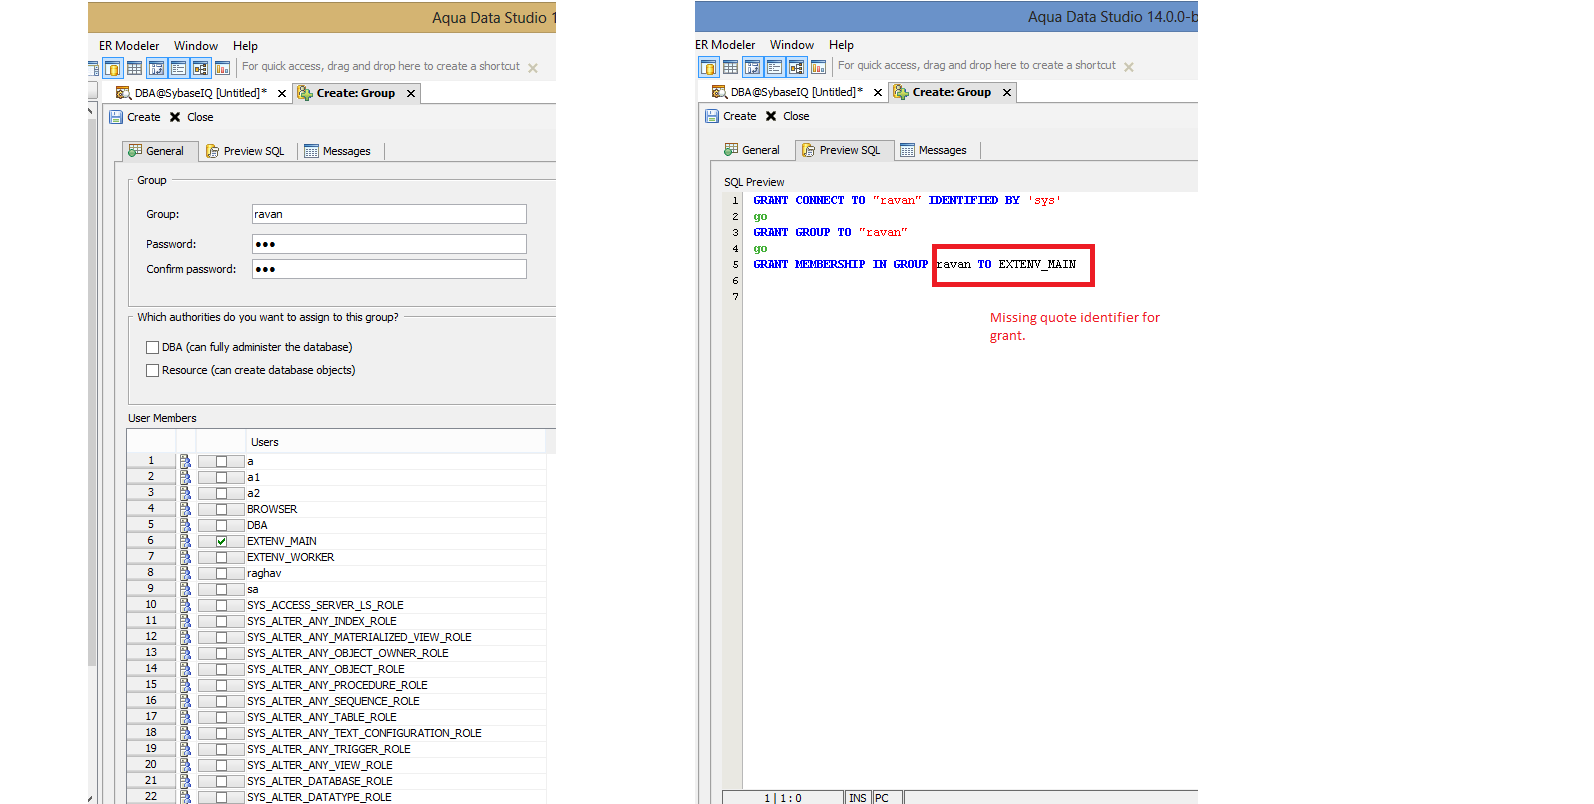
Task: Click SQL line starting with GRANT CONNECT TO
Action: [907, 200]
